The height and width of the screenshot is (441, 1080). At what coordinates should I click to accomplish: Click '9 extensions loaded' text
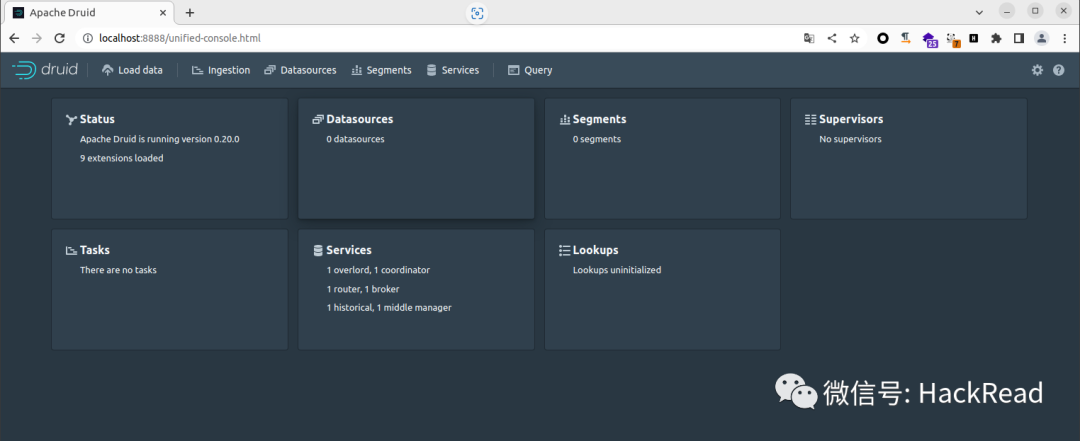tap(122, 158)
